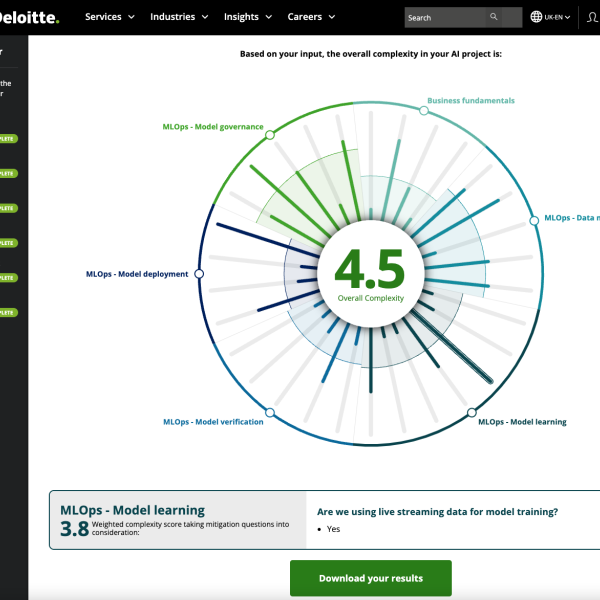Screen dimensions: 600x600
Task: Open the user account icon
Action: pyautogui.click(x=592, y=17)
